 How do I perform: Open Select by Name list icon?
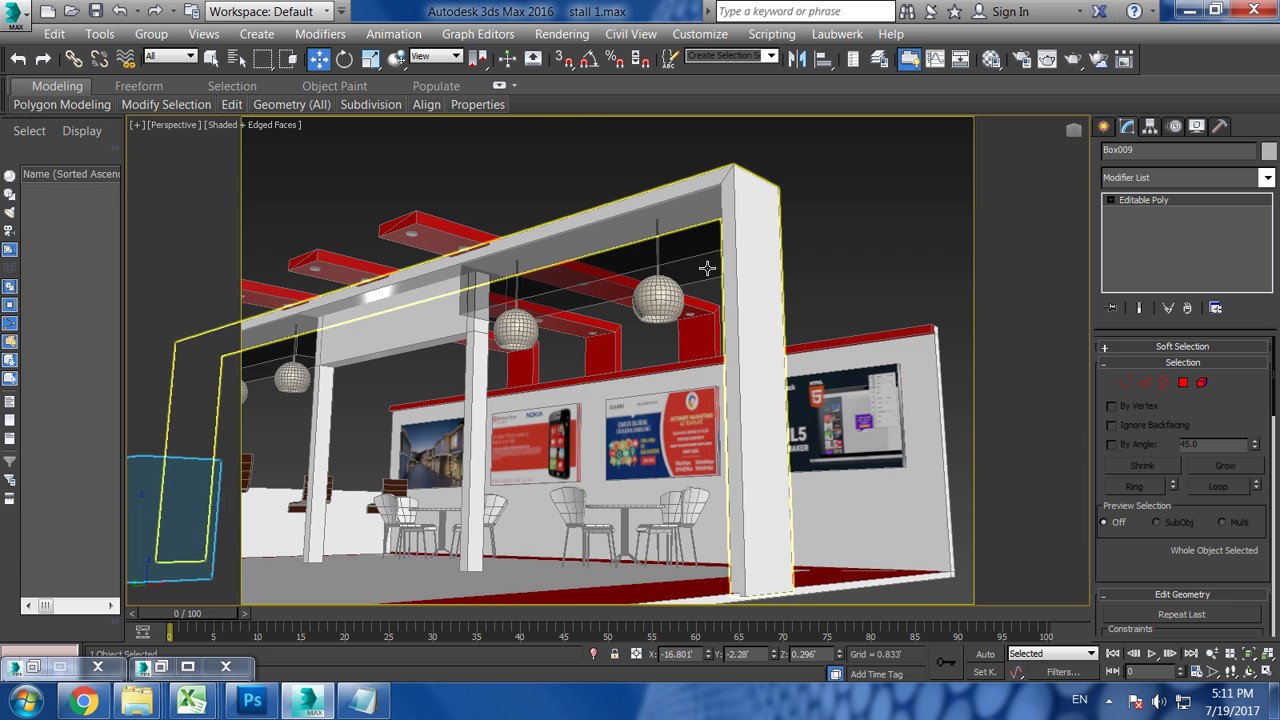coord(236,59)
